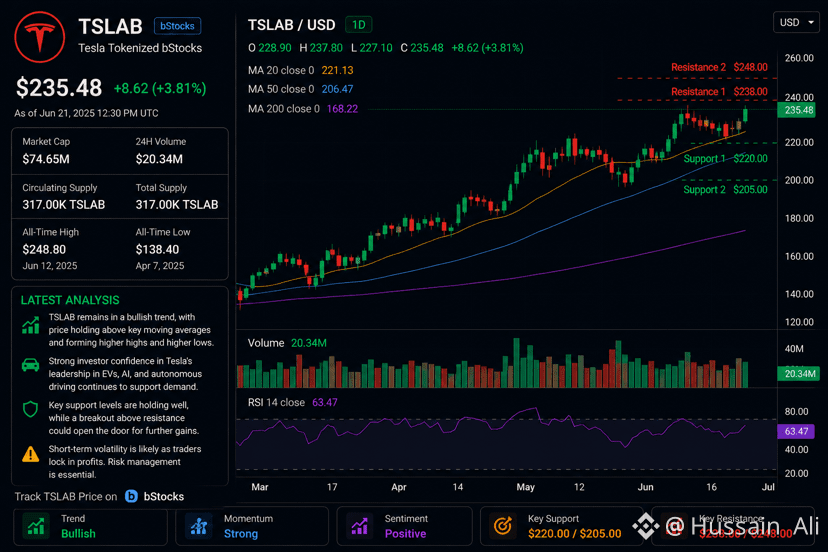Click the Momentum card icon

click(199, 526)
